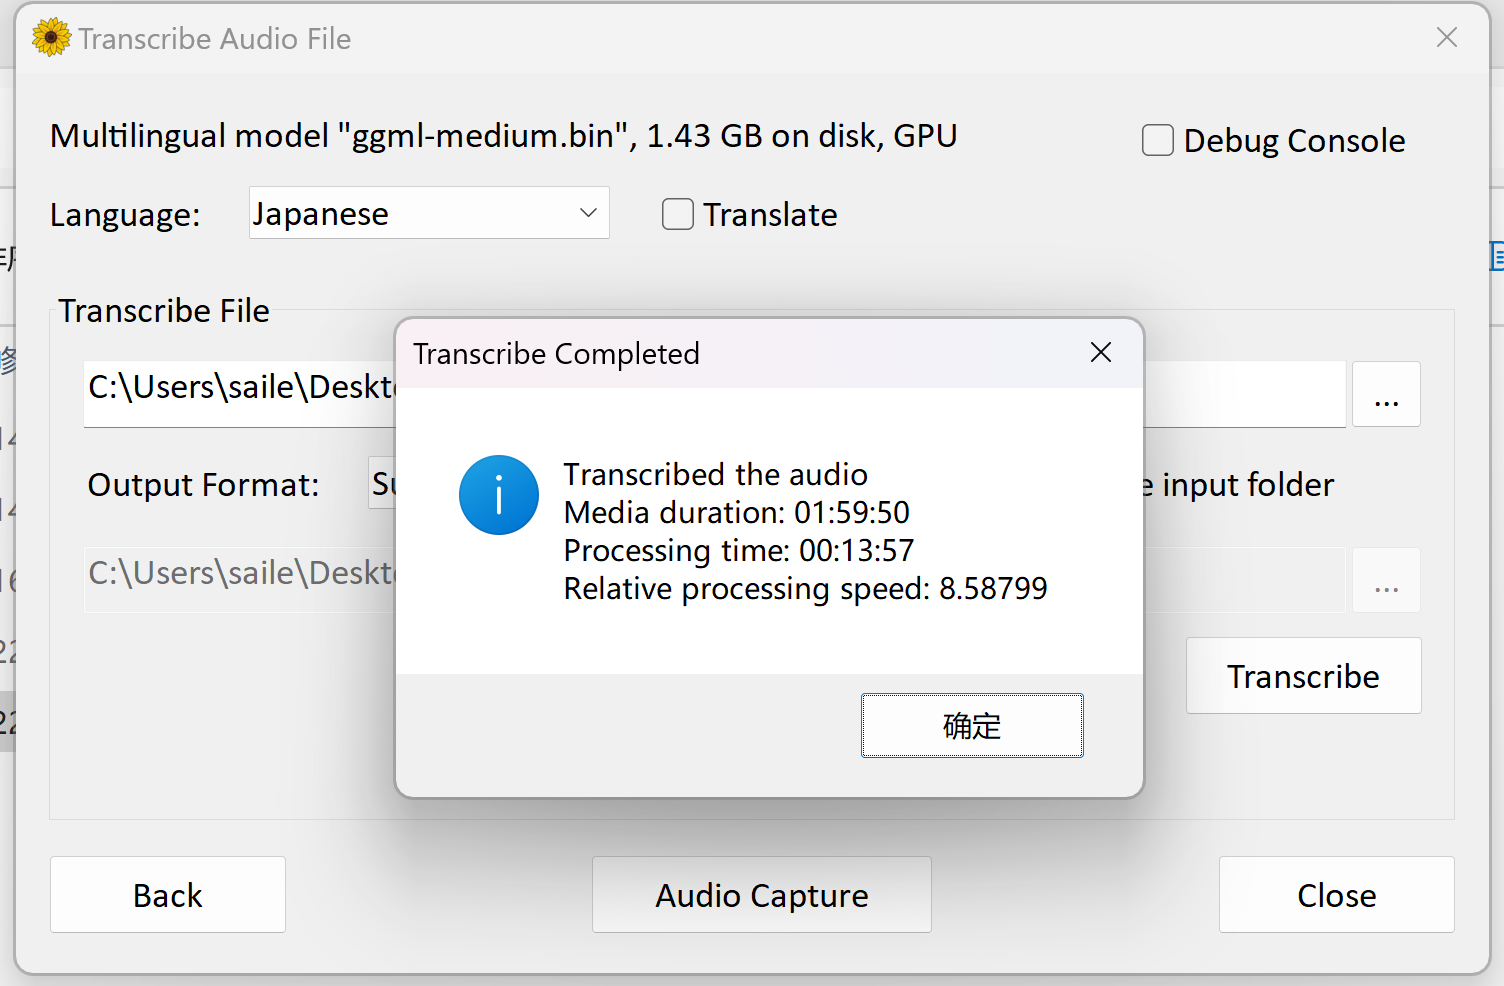
Task: Close the Transcribe Completed dialog with X
Action: tap(1101, 352)
